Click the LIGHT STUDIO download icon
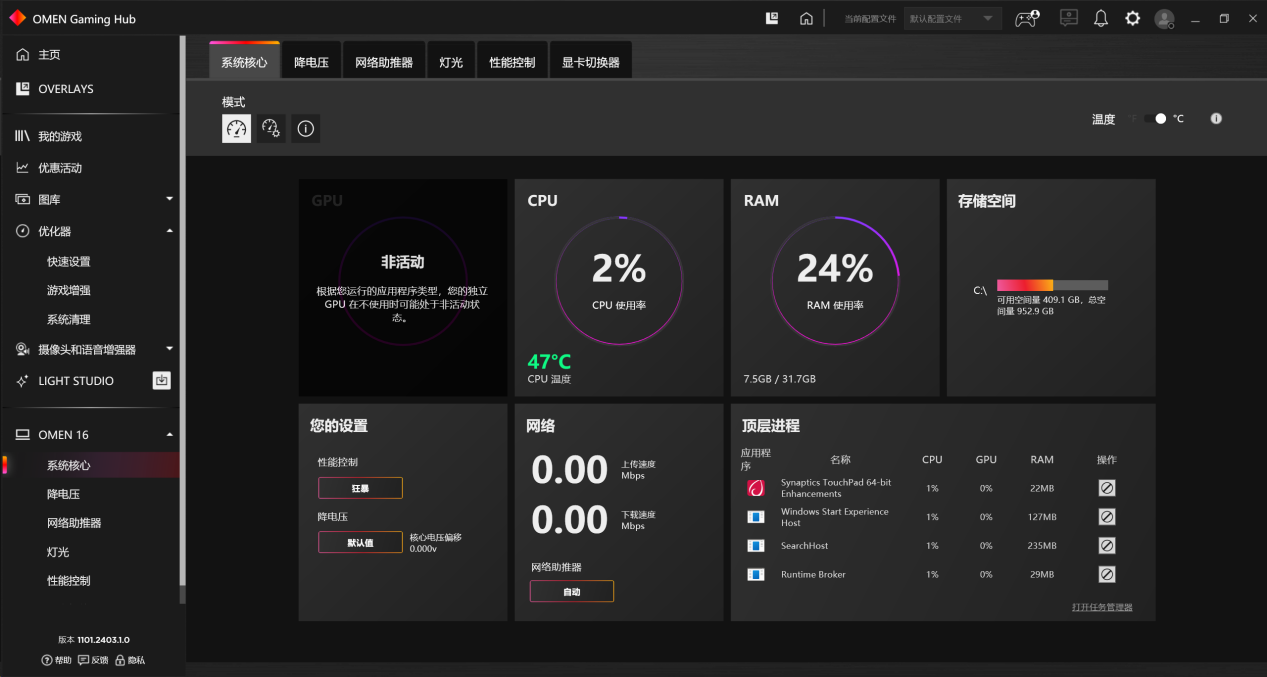The height and width of the screenshot is (677, 1267). click(161, 380)
